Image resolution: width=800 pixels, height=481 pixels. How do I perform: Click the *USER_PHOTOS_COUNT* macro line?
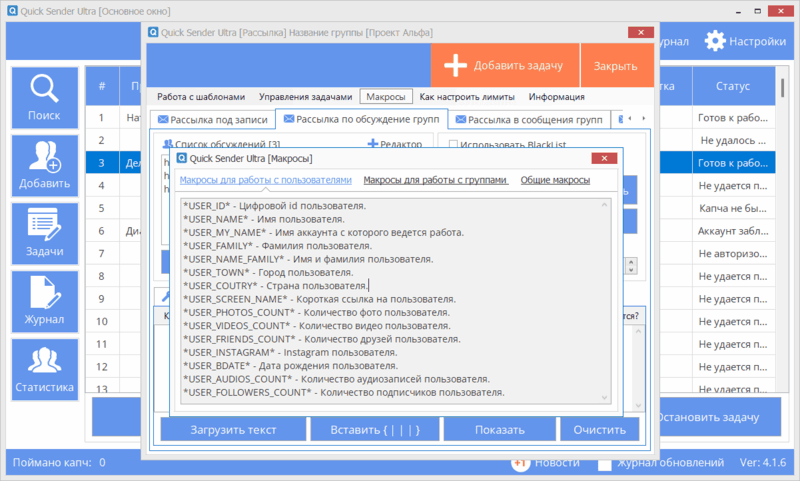click(316, 312)
